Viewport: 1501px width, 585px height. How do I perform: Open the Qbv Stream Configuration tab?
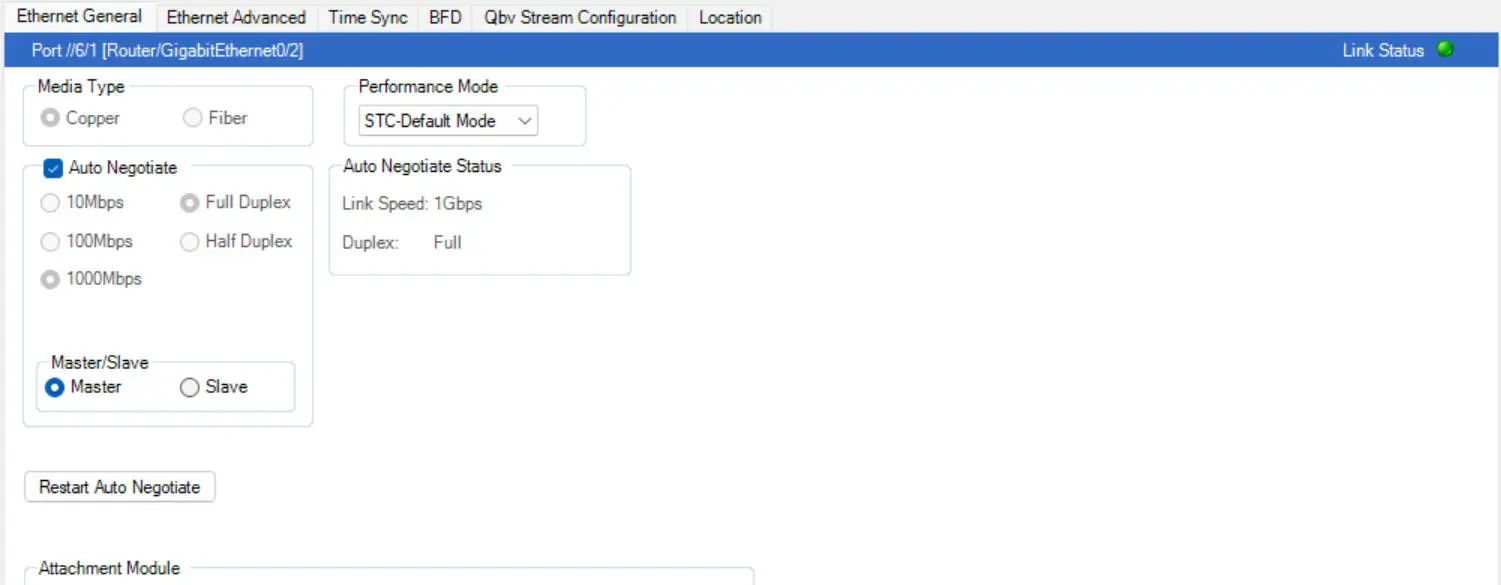point(580,17)
